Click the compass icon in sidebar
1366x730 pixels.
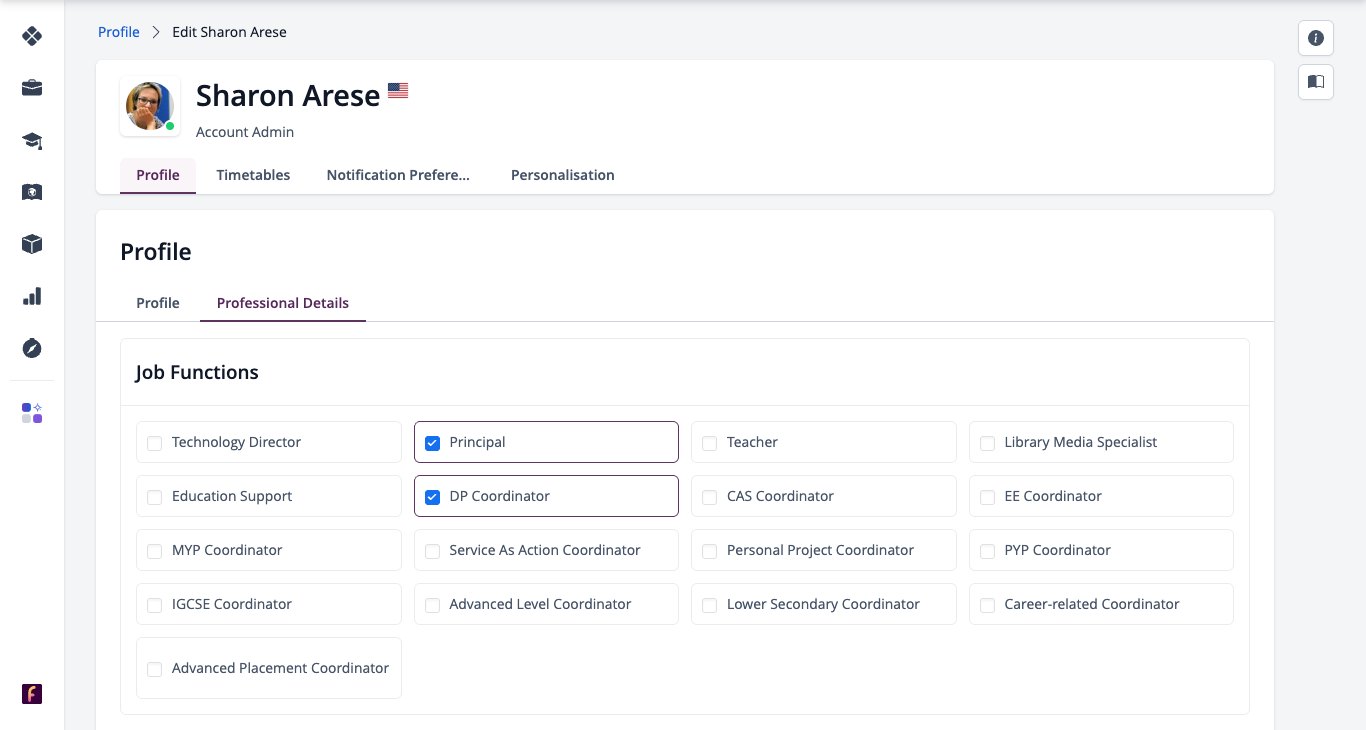pyautogui.click(x=32, y=348)
